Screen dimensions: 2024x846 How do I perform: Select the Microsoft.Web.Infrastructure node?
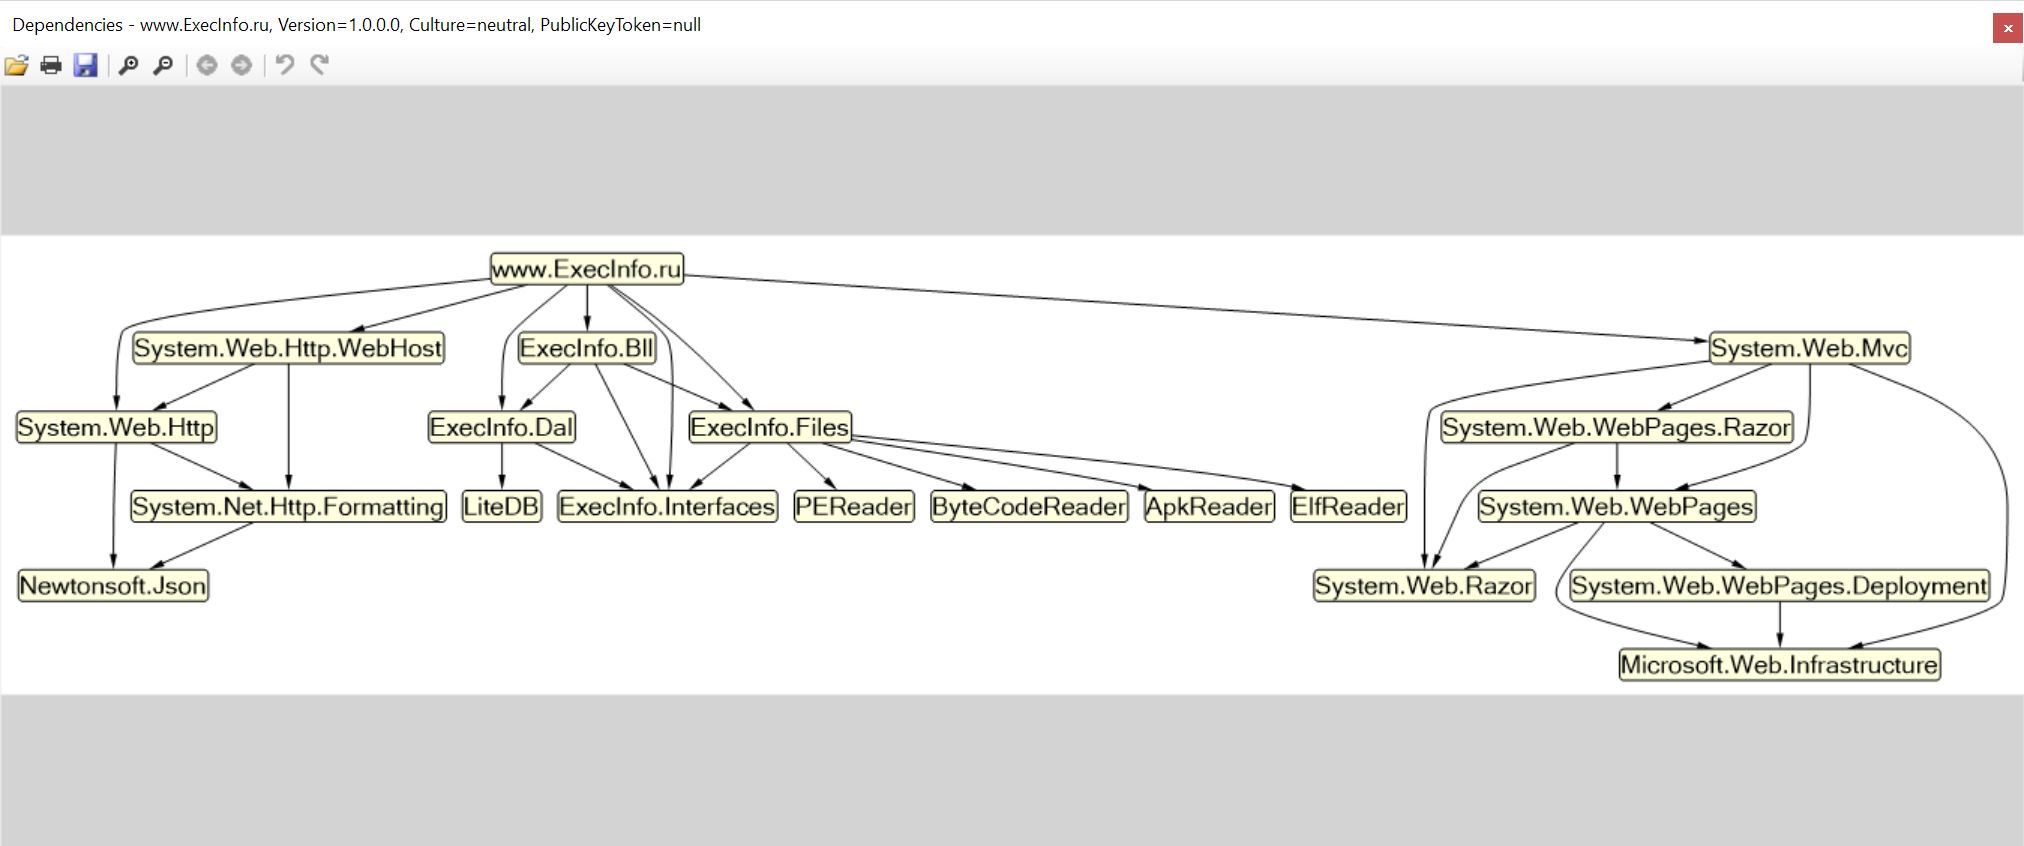point(1779,664)
